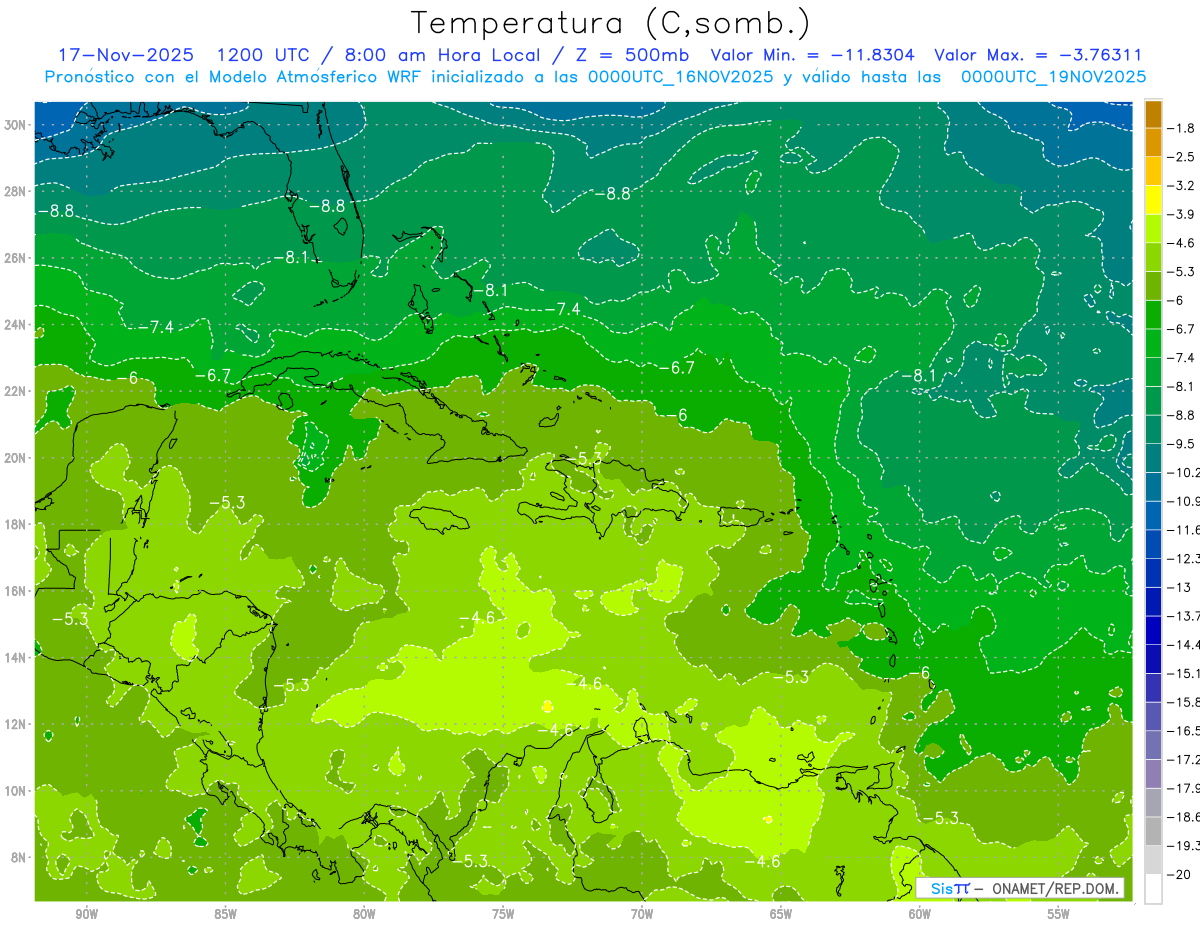This screenshot has width=1200, height=927.
Task: Click the title "Temperatura (C,somb.)"
Action: [x=611, y=23]
